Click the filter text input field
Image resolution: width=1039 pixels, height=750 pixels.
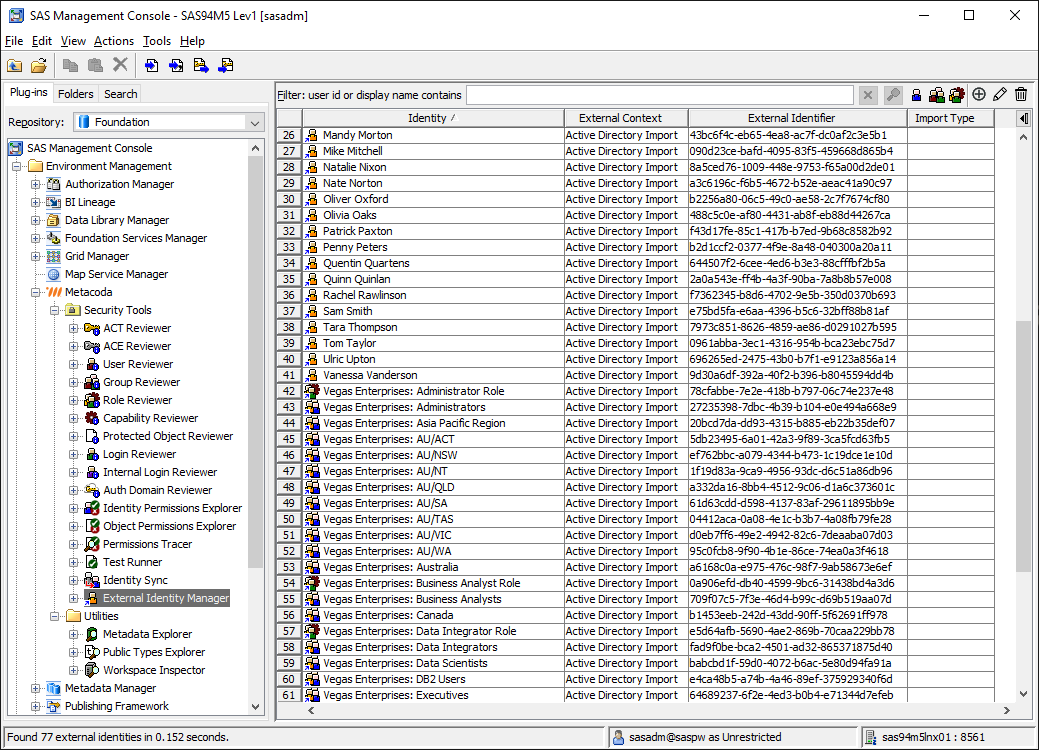[659, 95]
